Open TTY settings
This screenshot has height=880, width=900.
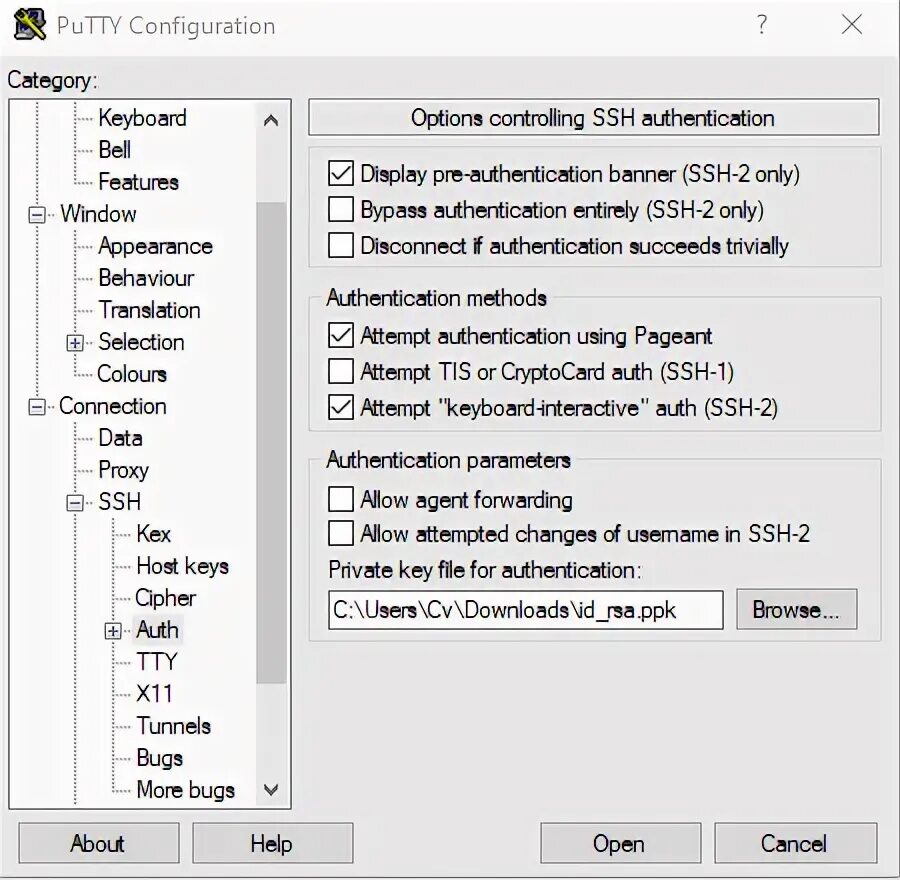[157, 662]
